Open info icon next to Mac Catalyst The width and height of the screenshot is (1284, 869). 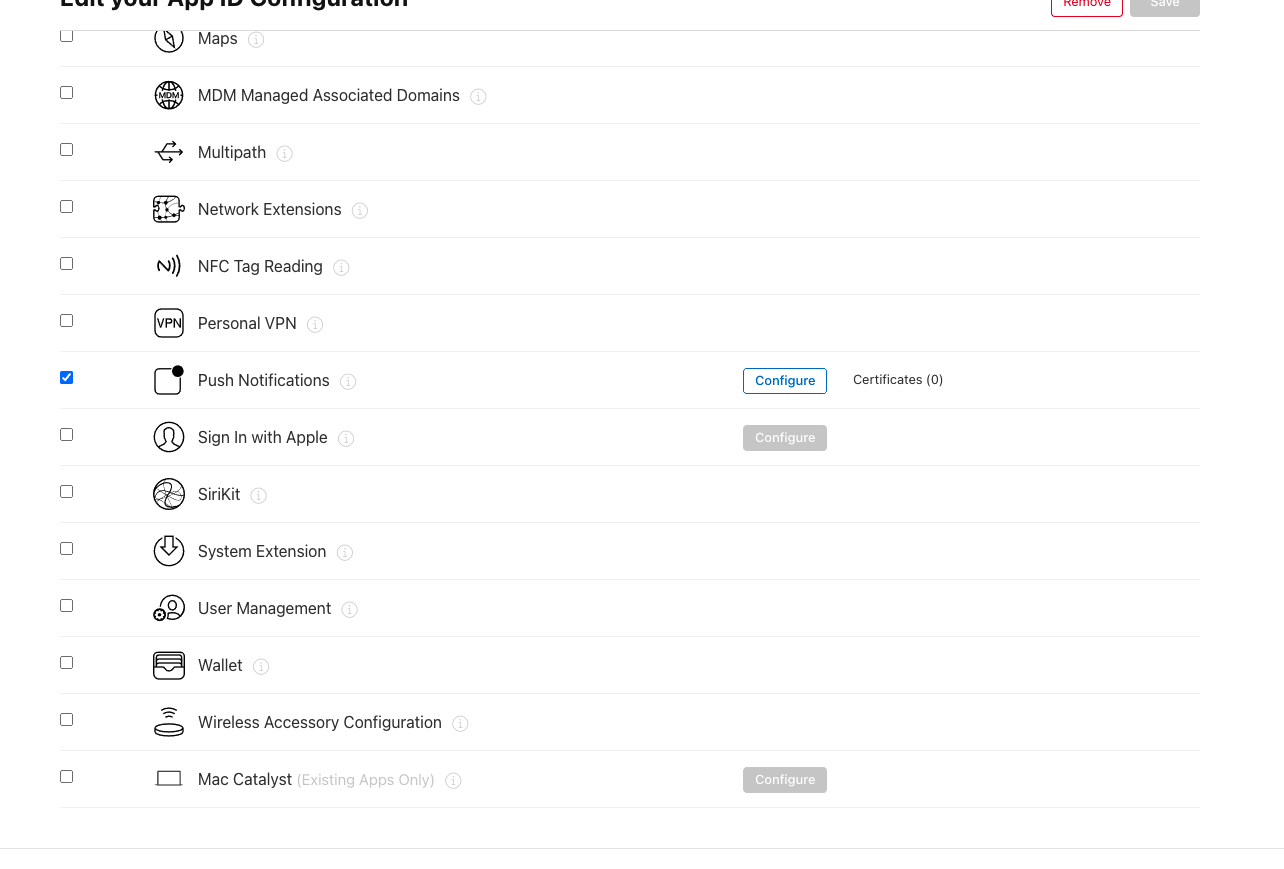(x=453, y=780)
